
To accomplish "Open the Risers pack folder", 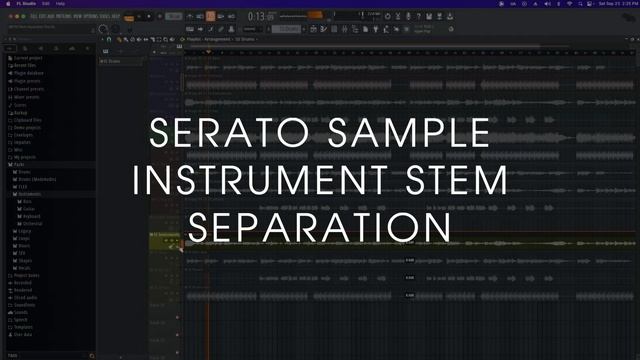I will [24, 246].
